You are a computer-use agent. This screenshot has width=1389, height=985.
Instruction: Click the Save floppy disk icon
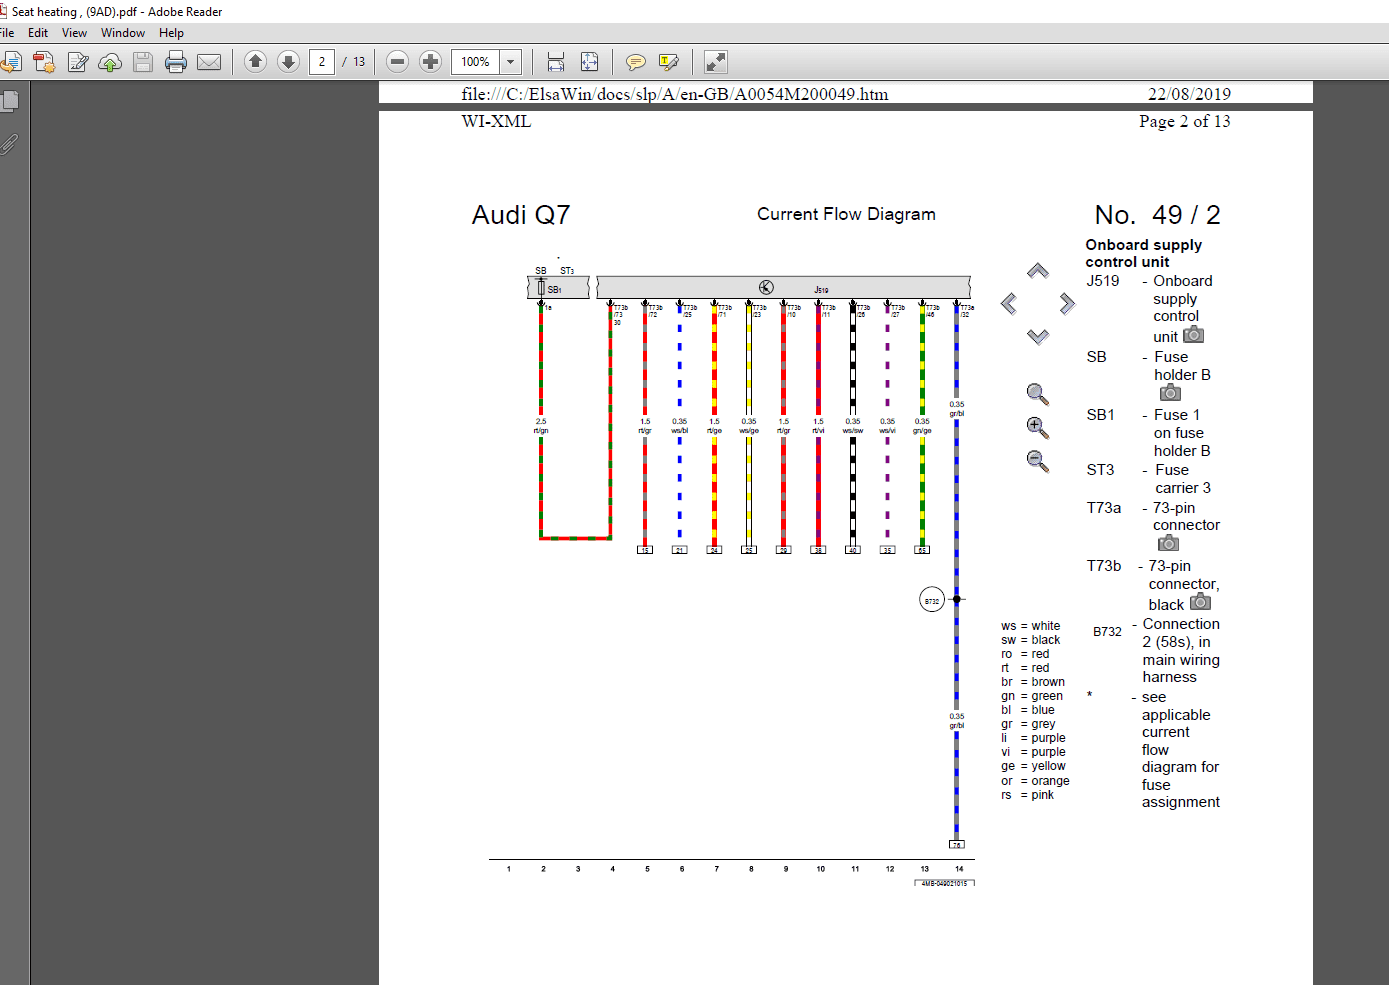click(143, 62)
